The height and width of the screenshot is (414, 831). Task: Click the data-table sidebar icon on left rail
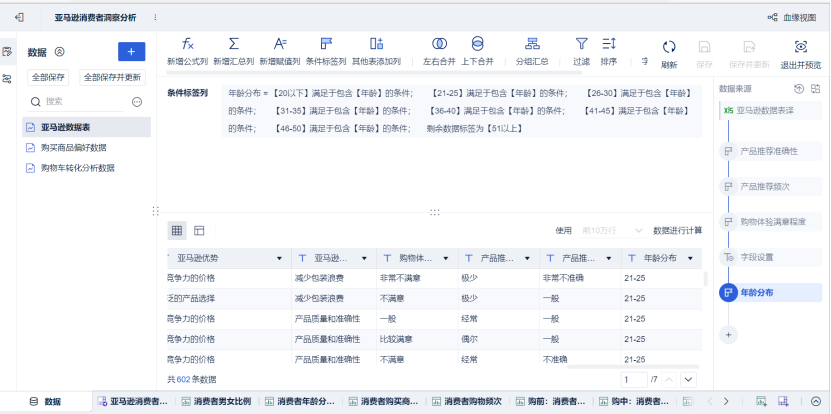[7, 51]
